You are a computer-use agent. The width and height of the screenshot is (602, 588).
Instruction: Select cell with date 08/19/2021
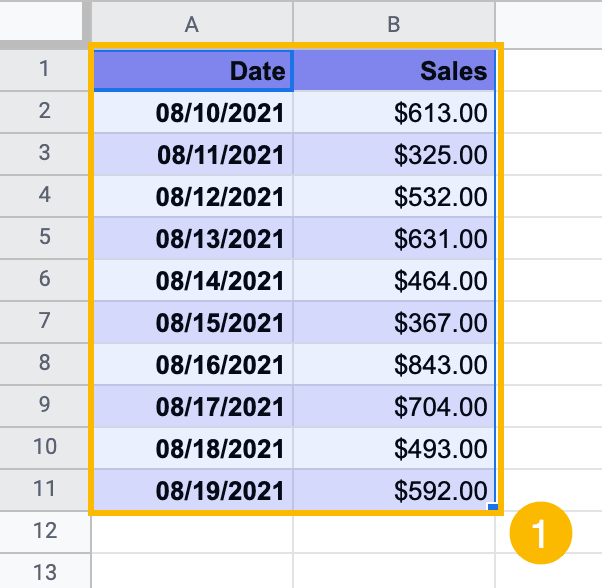pyautogui.click(x=194, y=490)
